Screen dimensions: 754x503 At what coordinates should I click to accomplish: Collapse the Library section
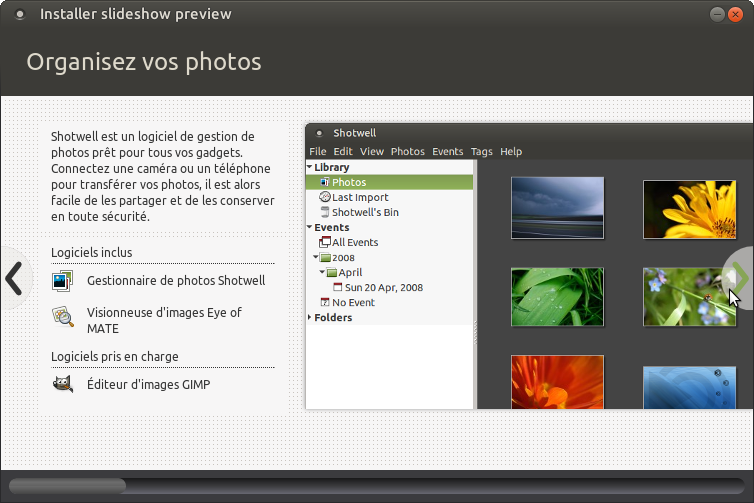click(310, 166)
